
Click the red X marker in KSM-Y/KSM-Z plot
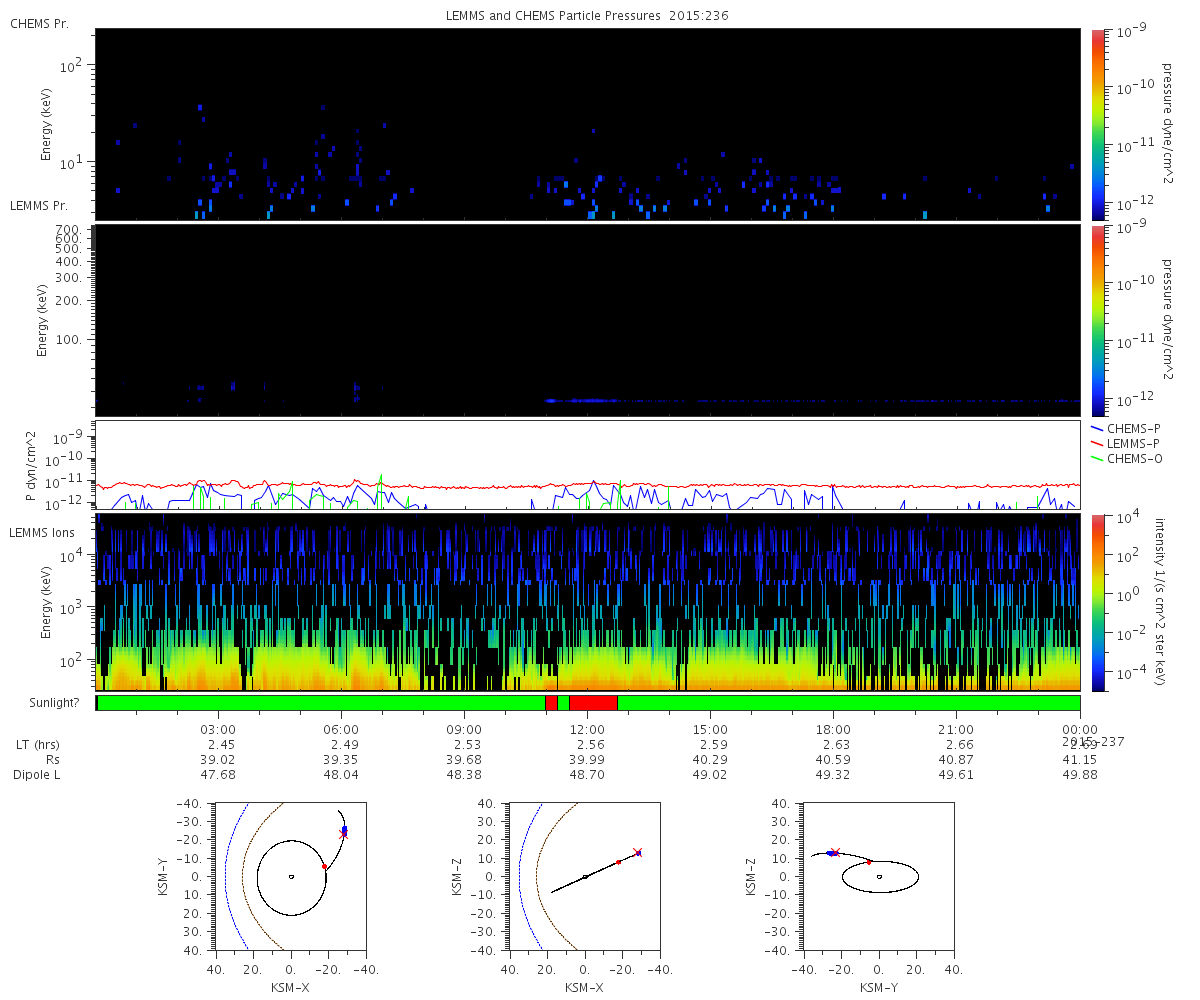coord(836,852)
